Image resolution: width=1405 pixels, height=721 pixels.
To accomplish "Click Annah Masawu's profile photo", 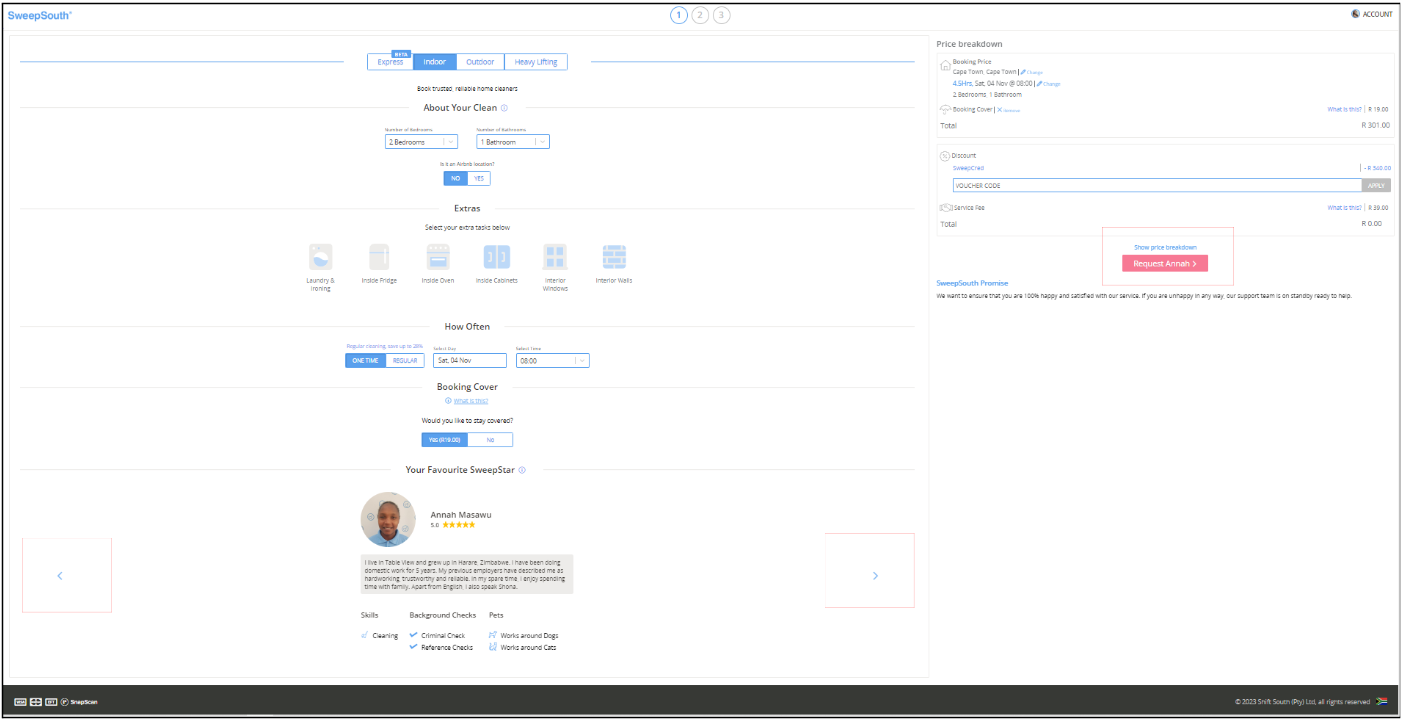I will [387, 519].
